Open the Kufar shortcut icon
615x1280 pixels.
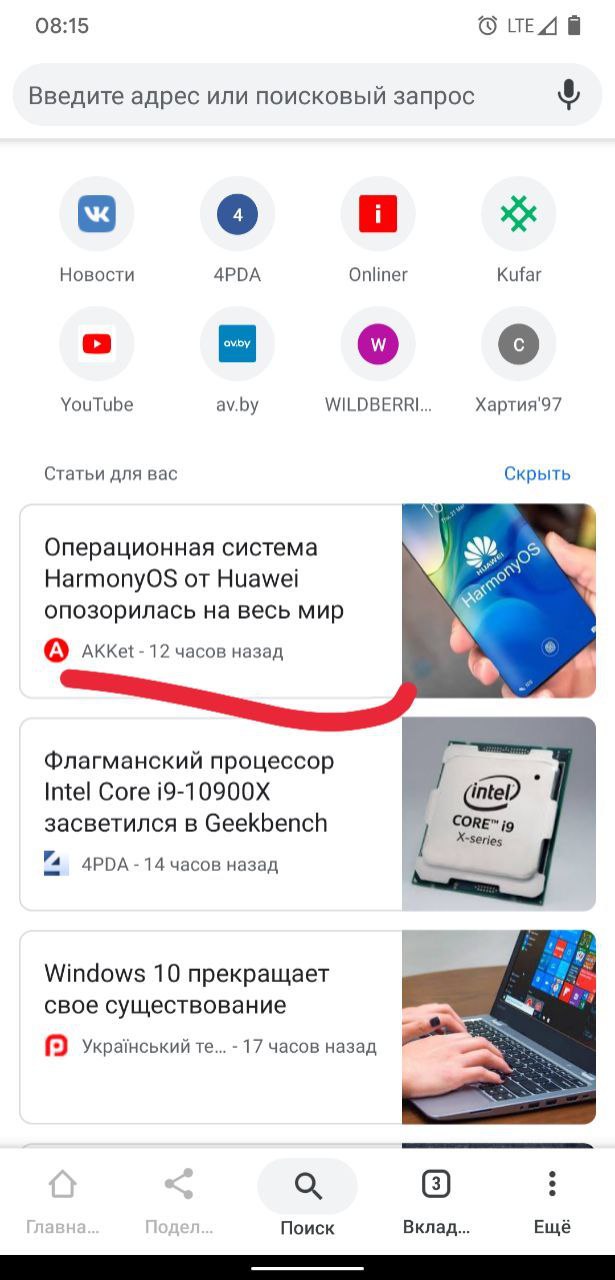pos(519,213)
